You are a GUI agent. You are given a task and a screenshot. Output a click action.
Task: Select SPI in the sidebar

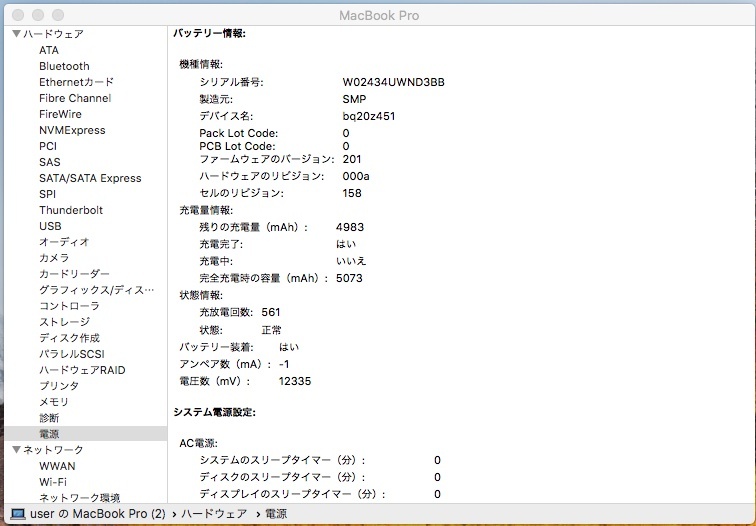(x=47, y=194)
